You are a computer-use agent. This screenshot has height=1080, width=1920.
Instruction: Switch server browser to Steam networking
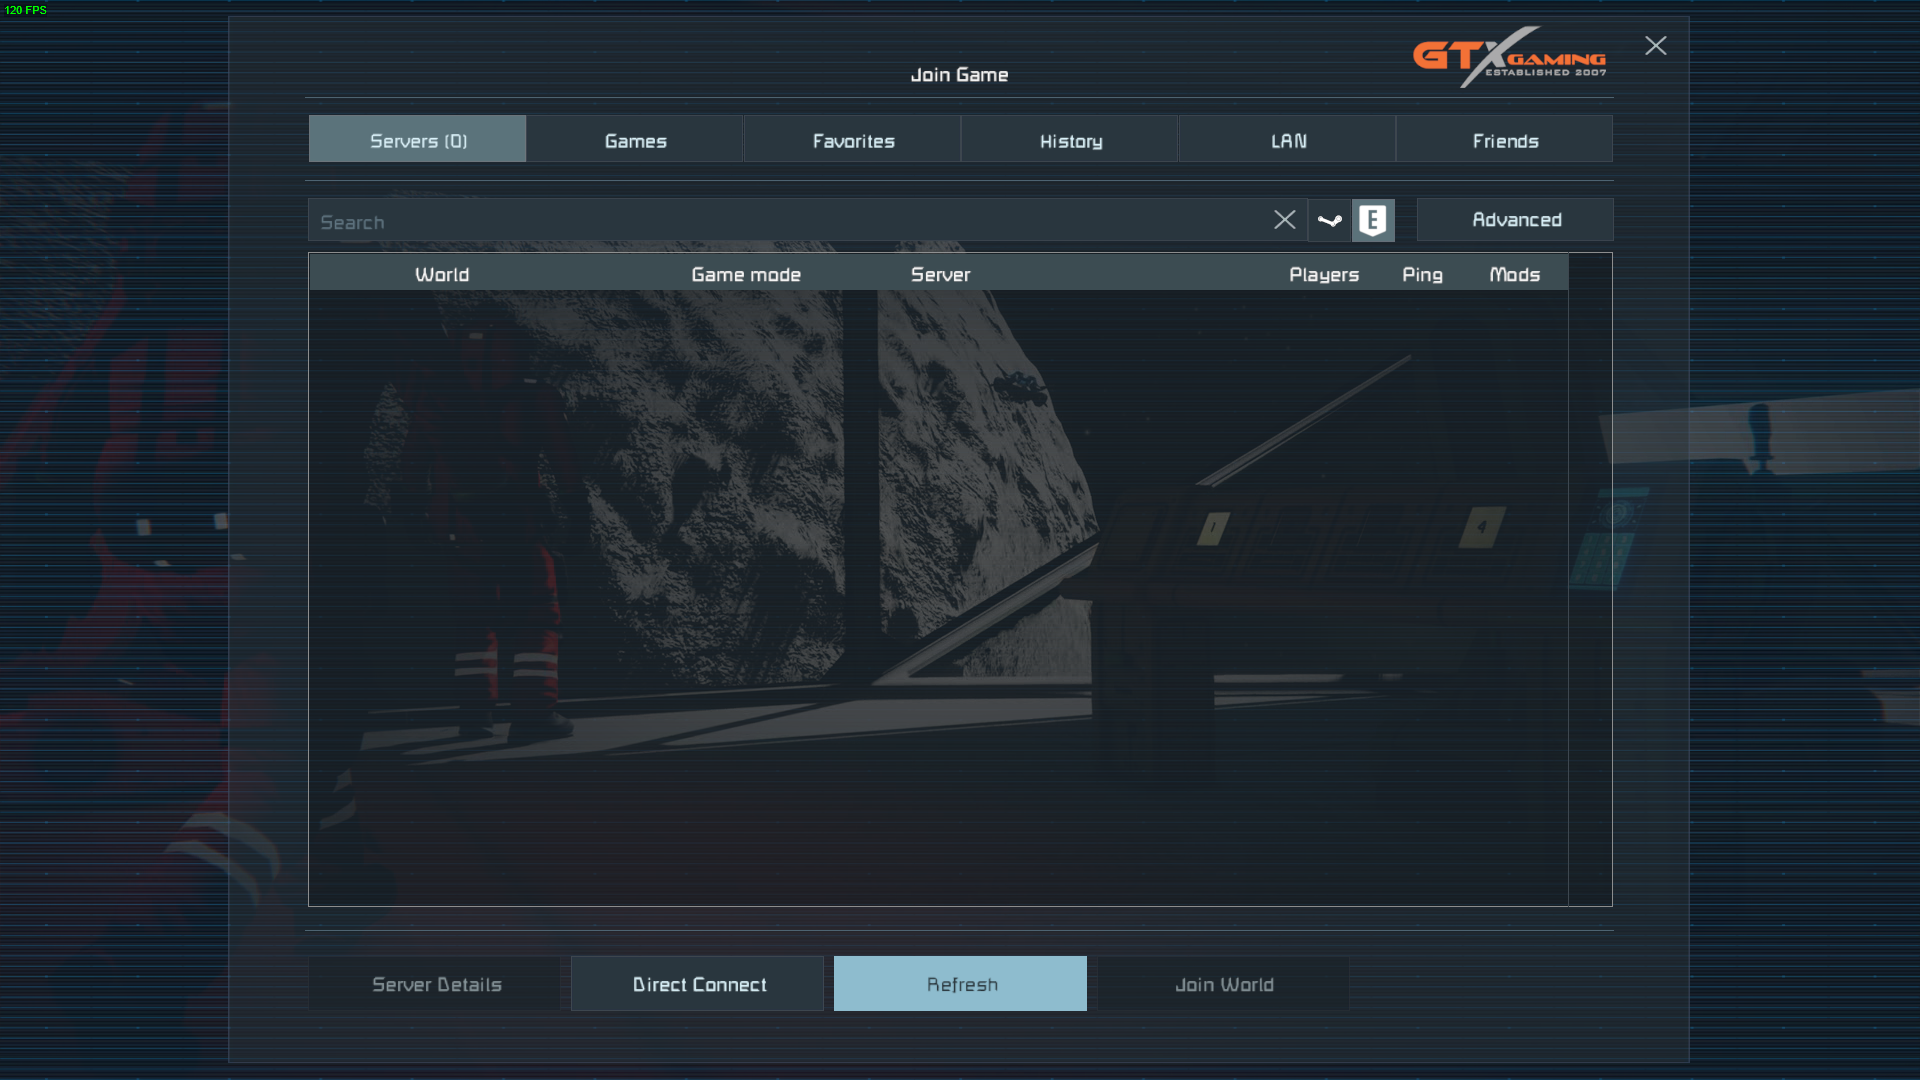pyautogui.click(x=1329, y=220)
